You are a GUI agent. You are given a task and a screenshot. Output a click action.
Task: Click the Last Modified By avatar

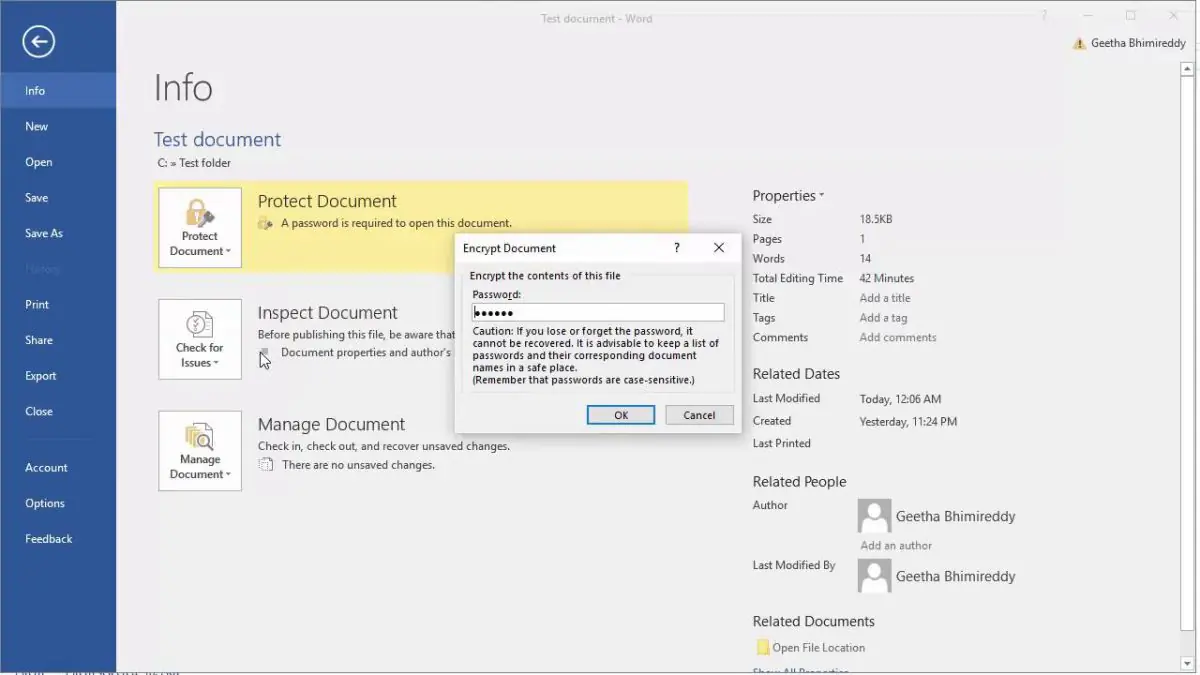click(x=874, y=576)
